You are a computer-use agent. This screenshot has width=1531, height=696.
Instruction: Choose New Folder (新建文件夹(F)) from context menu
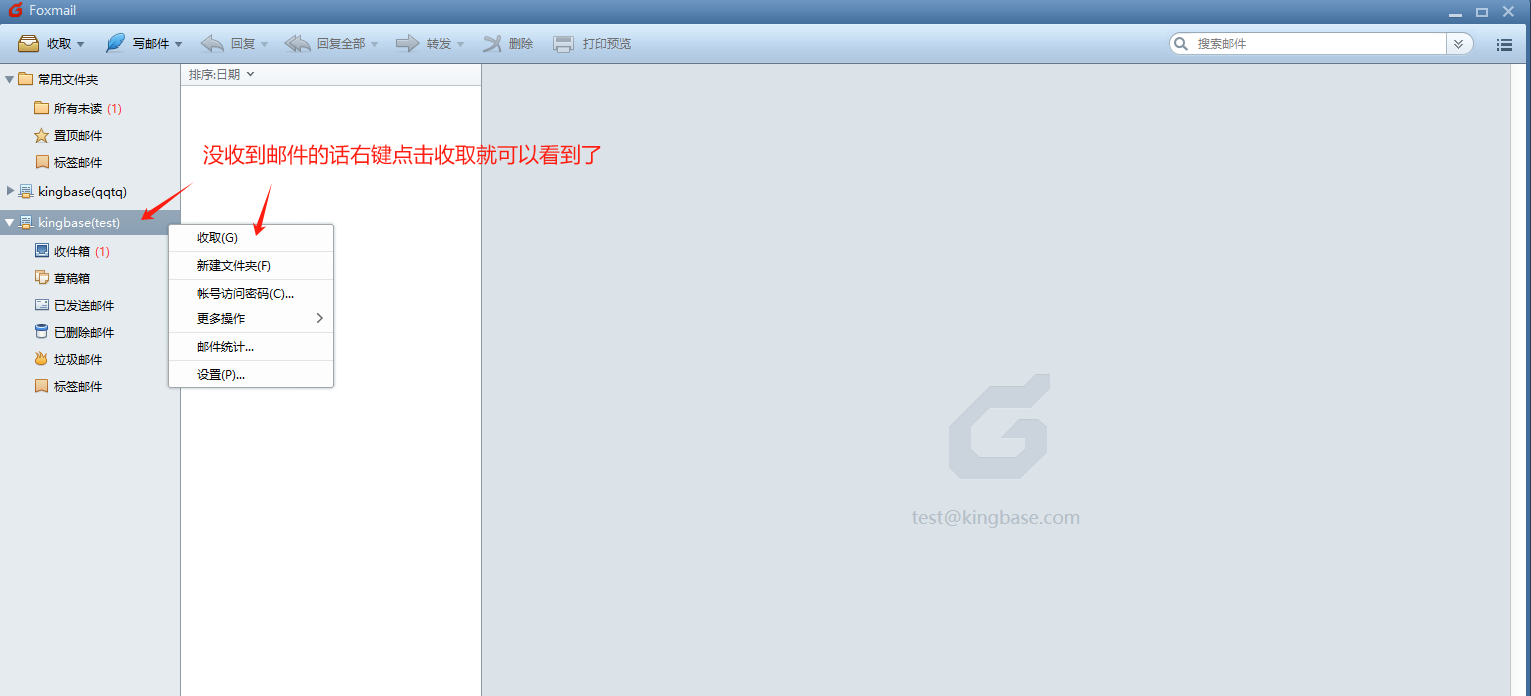(x=233, y=266)
